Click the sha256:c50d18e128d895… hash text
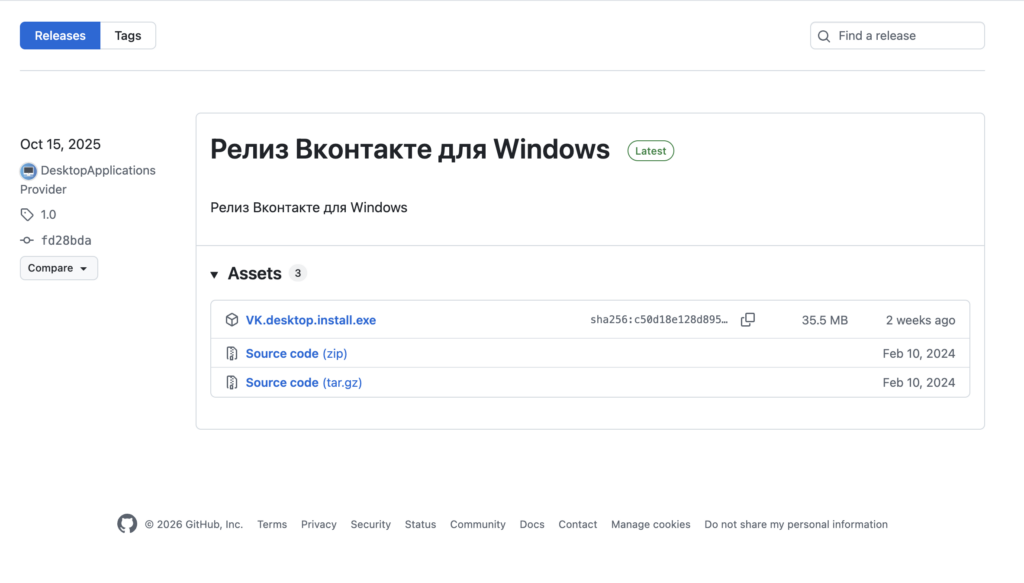Viewport: 1024px width, 583px height. 658,320
